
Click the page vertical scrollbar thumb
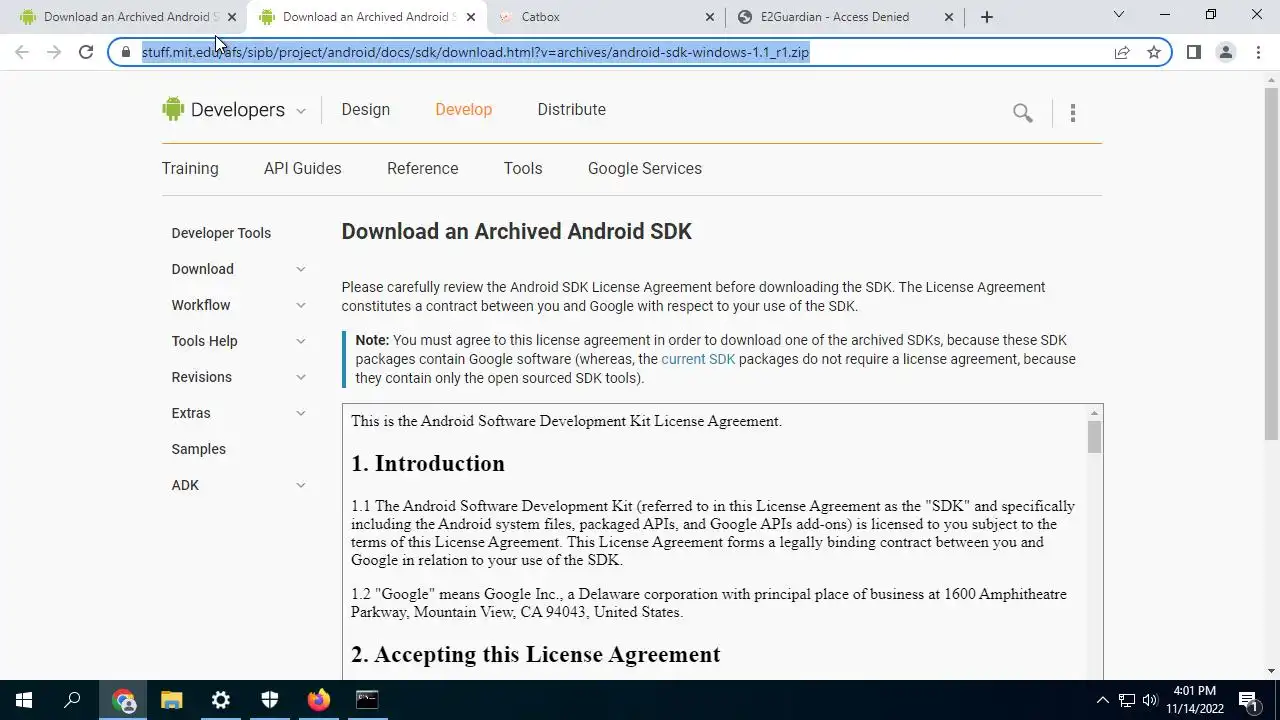1271,263
